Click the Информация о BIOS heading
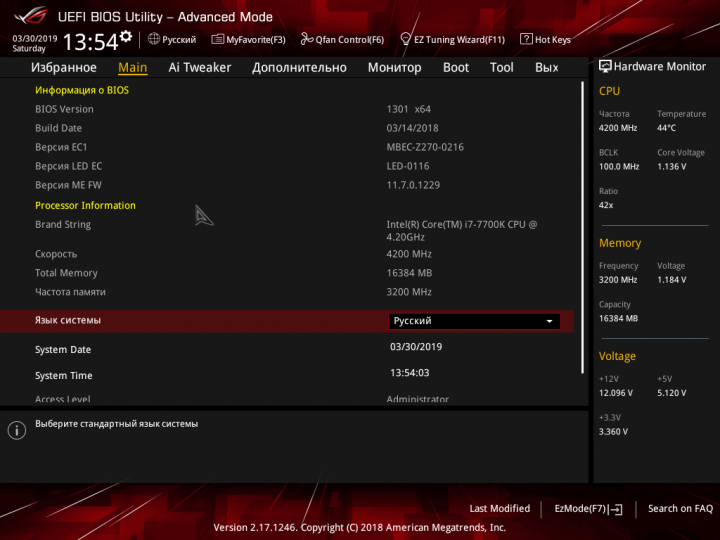Image resolution: width=720 pixels, height=540 pixels. pyautogui.click(x=82, y=90)
